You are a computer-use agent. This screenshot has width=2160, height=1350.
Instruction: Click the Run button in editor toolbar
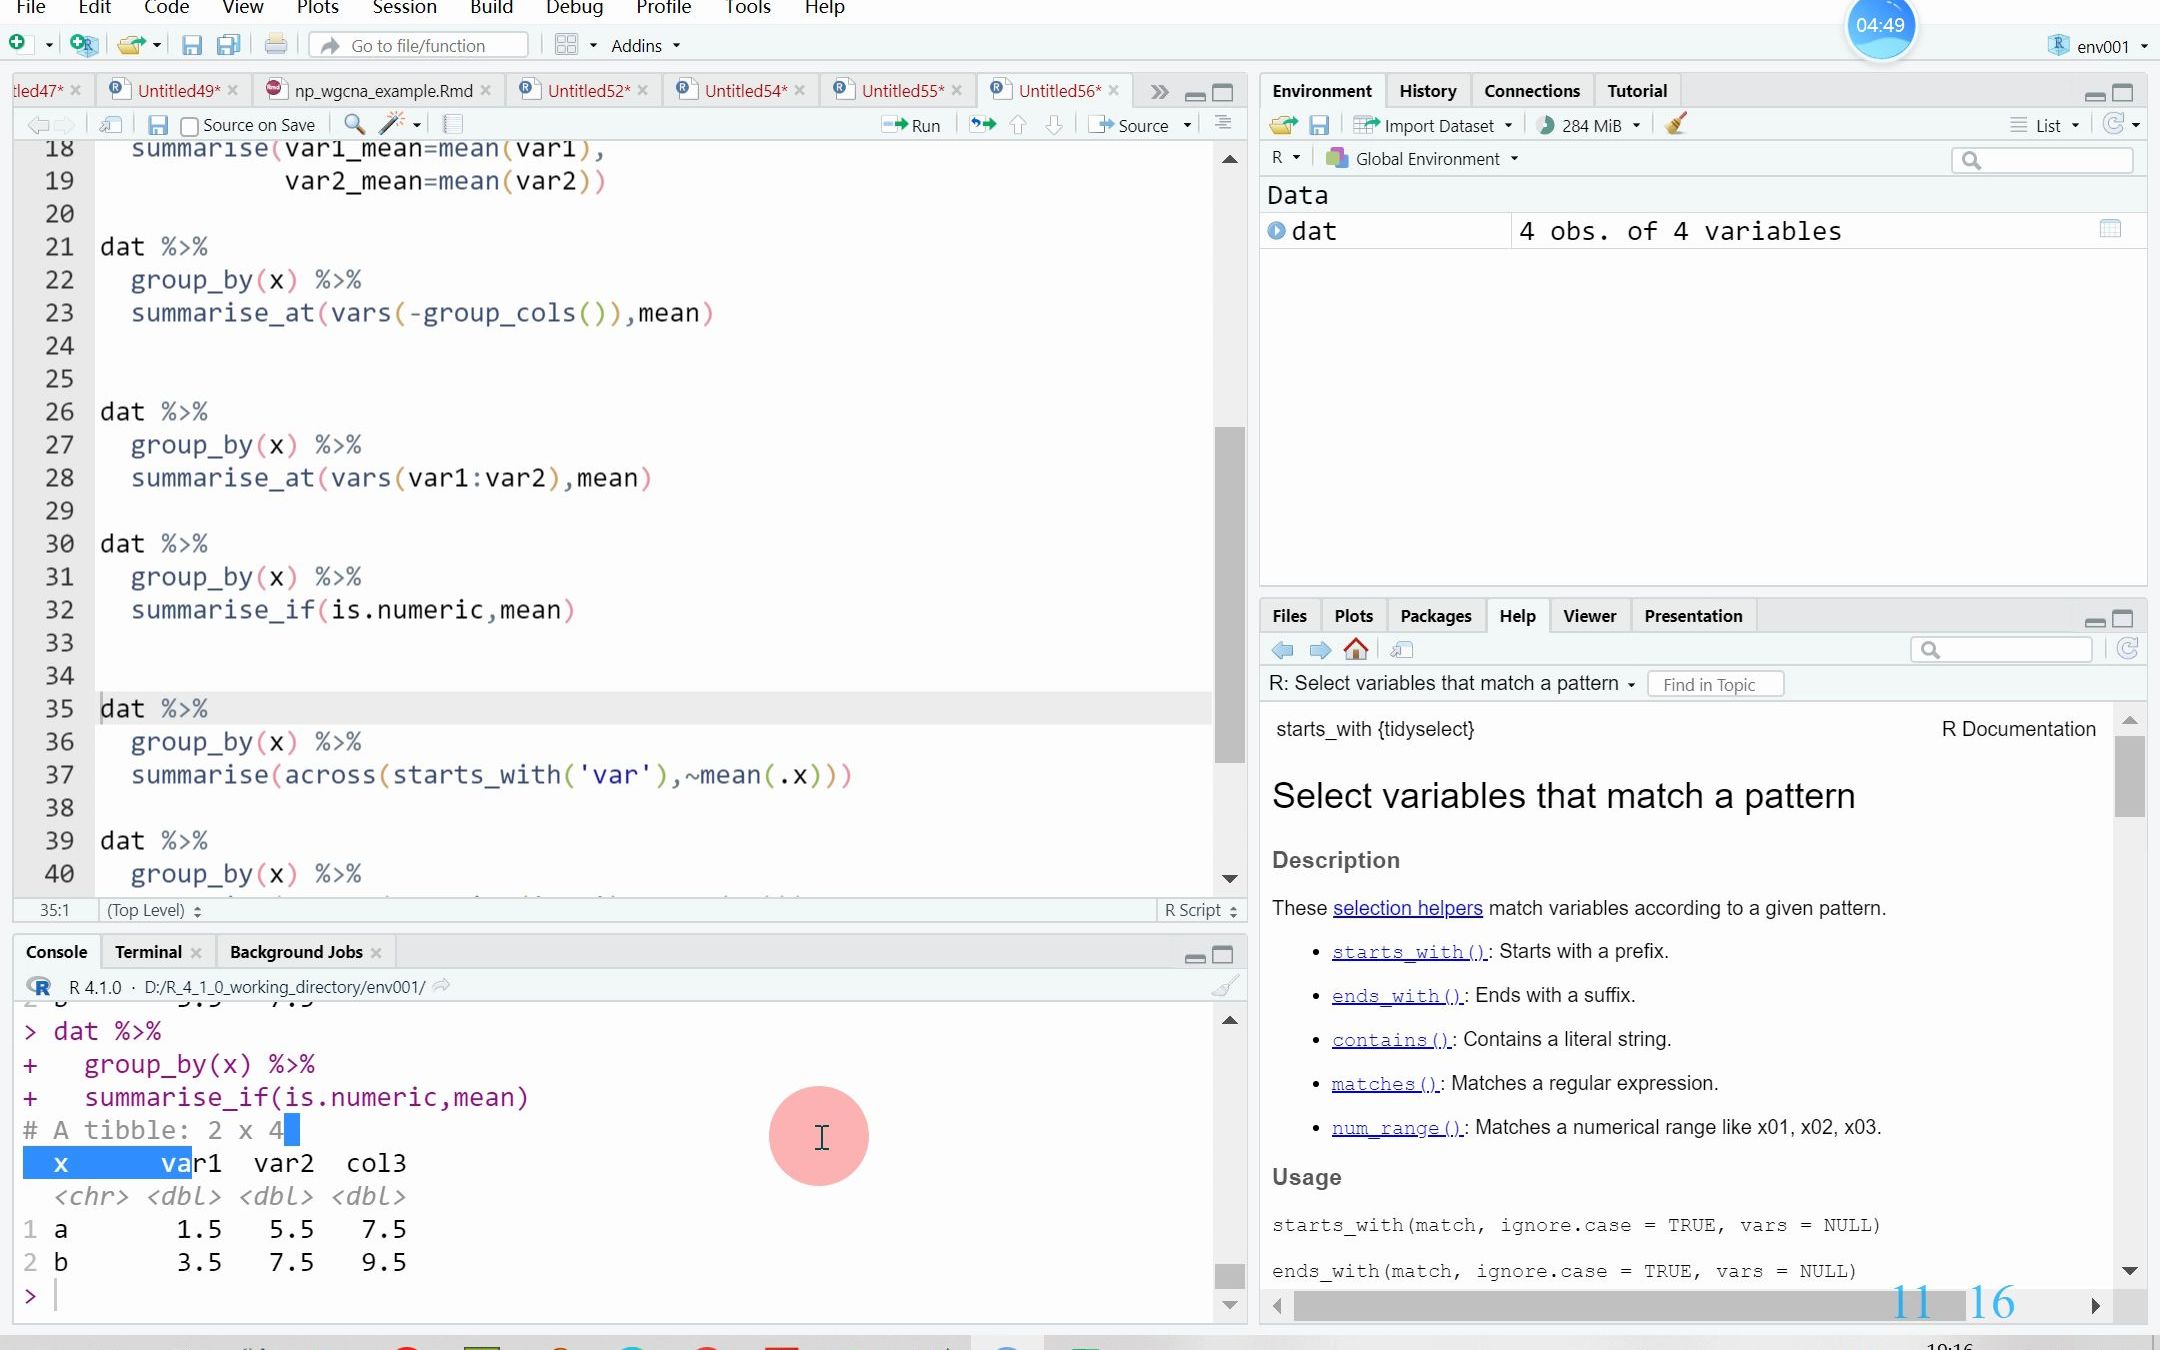point(911,125)
